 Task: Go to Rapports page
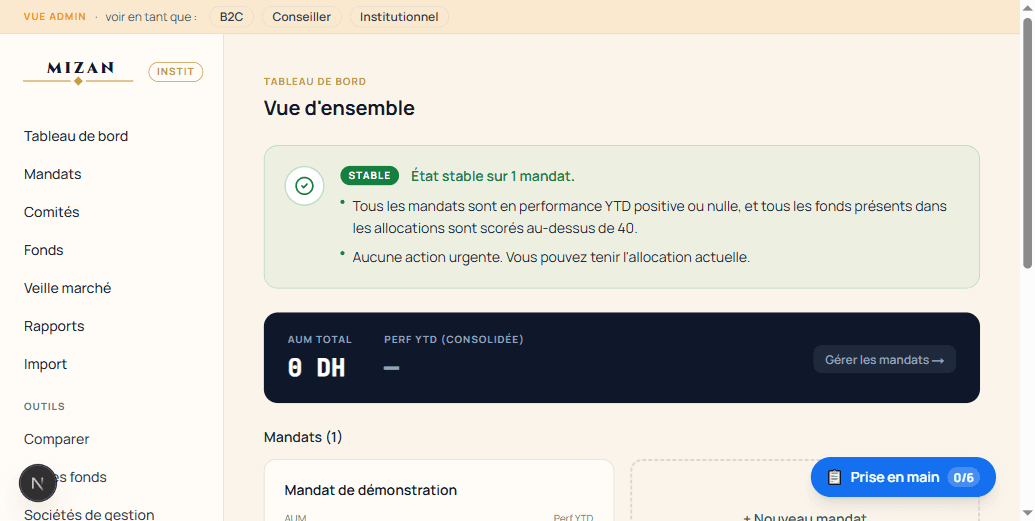click(x=54, y=326)
